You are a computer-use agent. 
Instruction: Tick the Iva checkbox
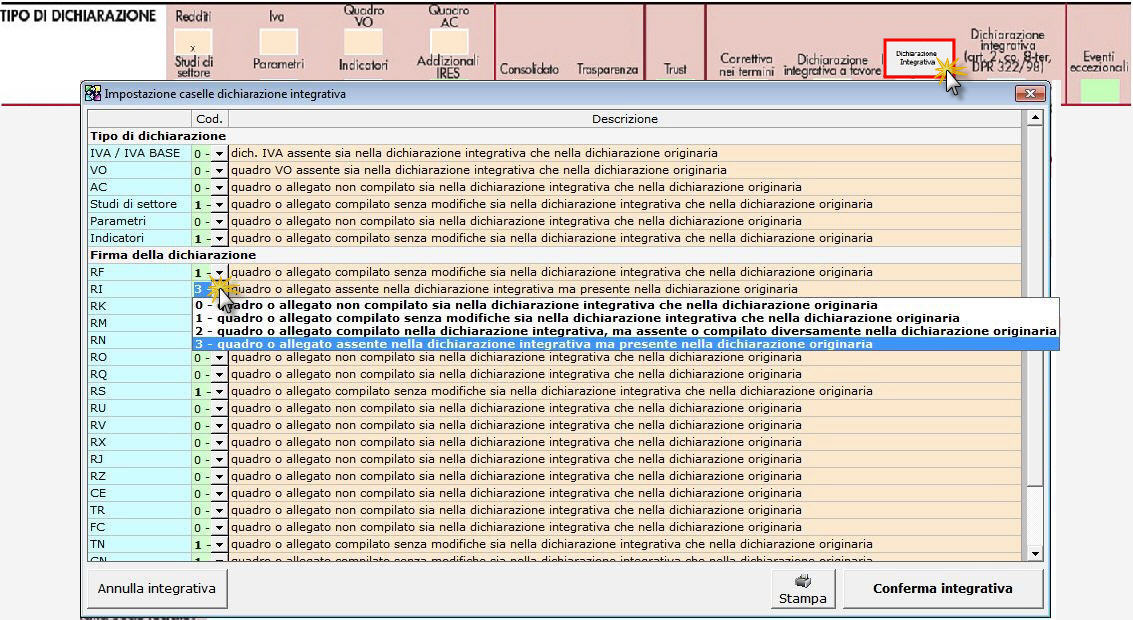278,42
